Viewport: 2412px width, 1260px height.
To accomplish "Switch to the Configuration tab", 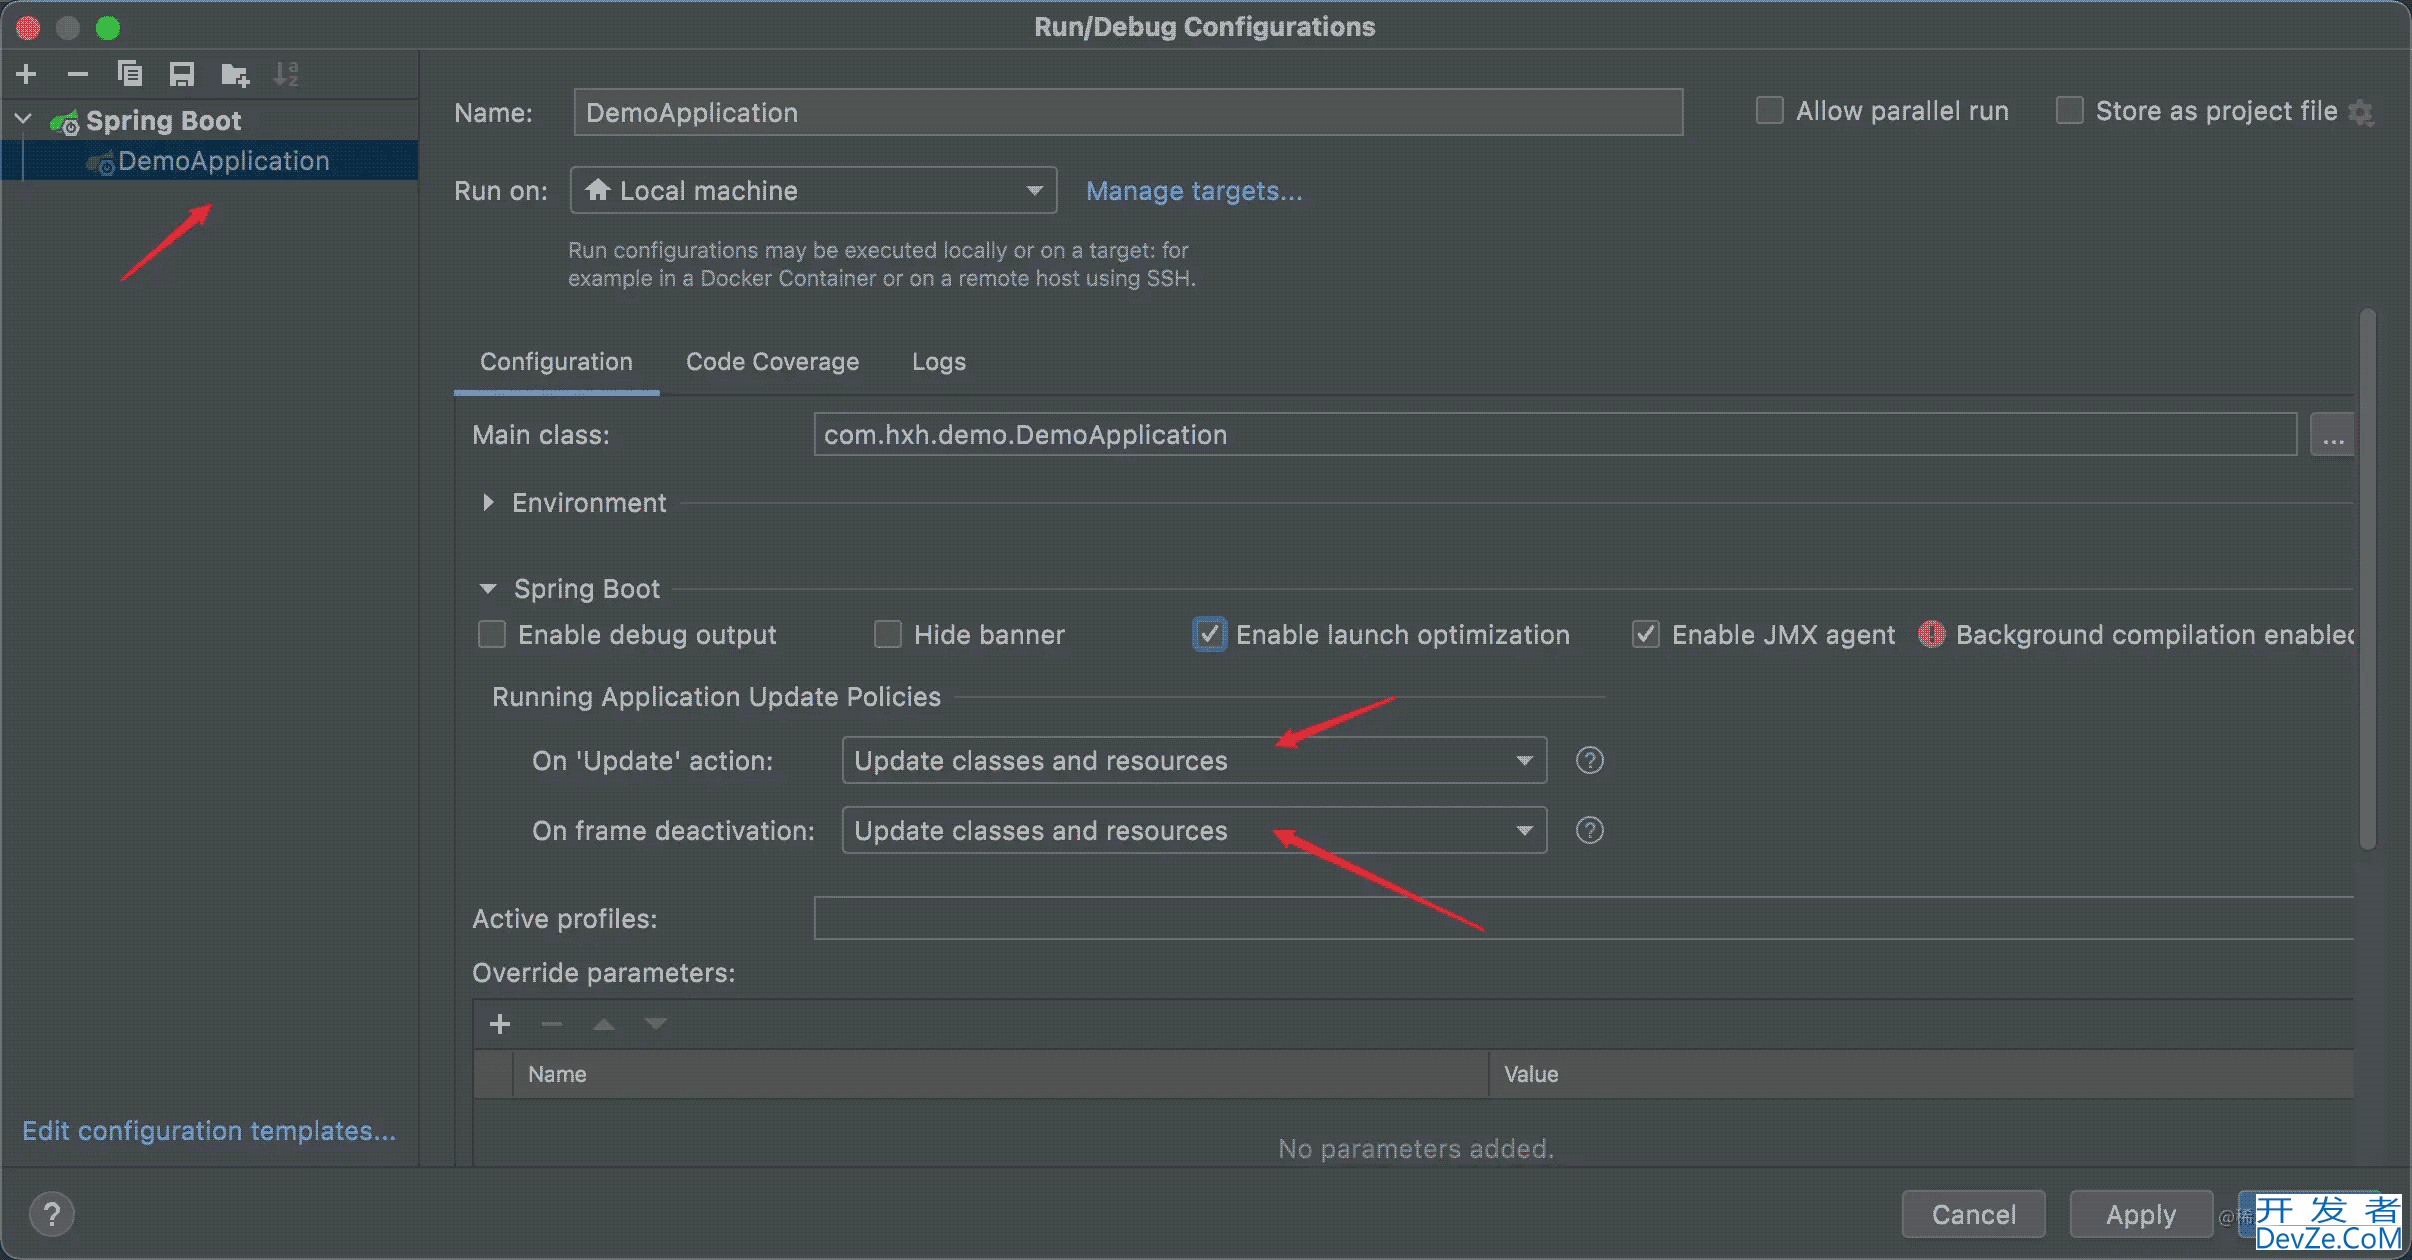I will (556, 362).
